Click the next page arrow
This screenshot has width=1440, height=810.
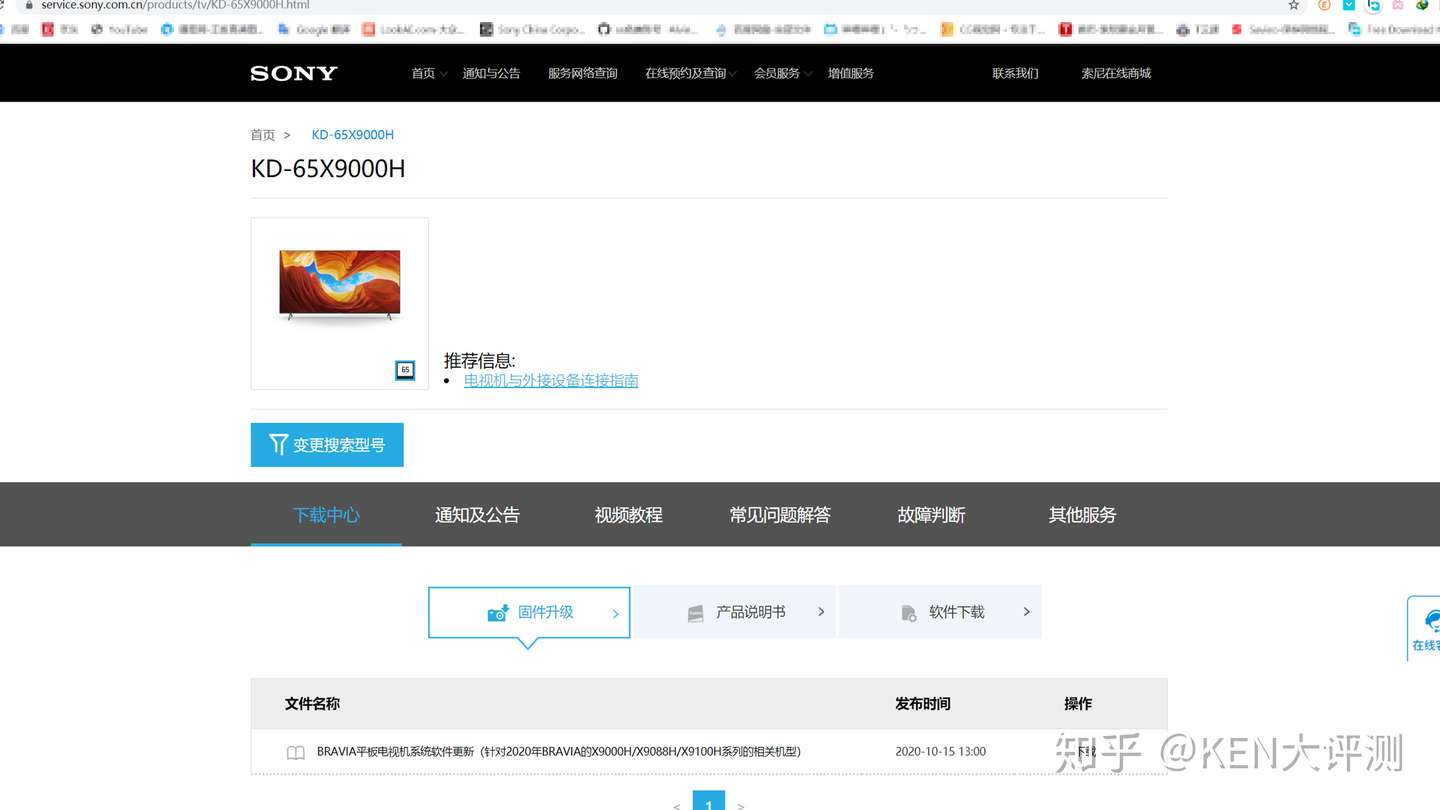(741, 805)
